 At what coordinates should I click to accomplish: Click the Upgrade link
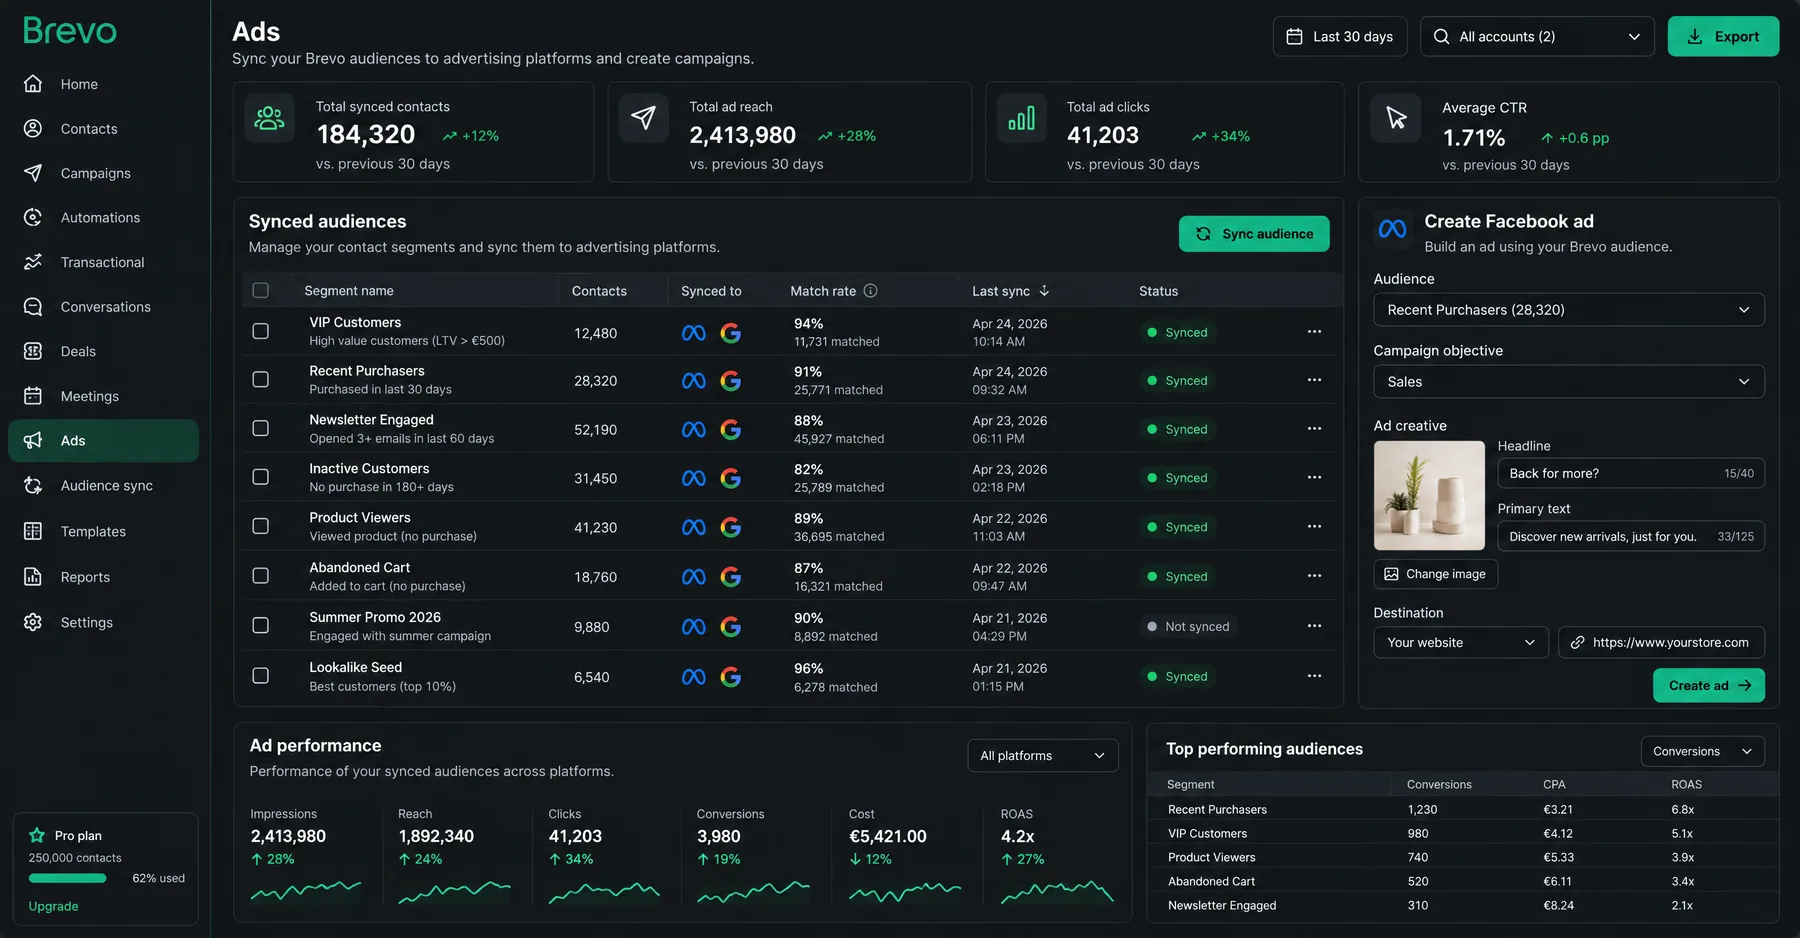coord(53,906)
